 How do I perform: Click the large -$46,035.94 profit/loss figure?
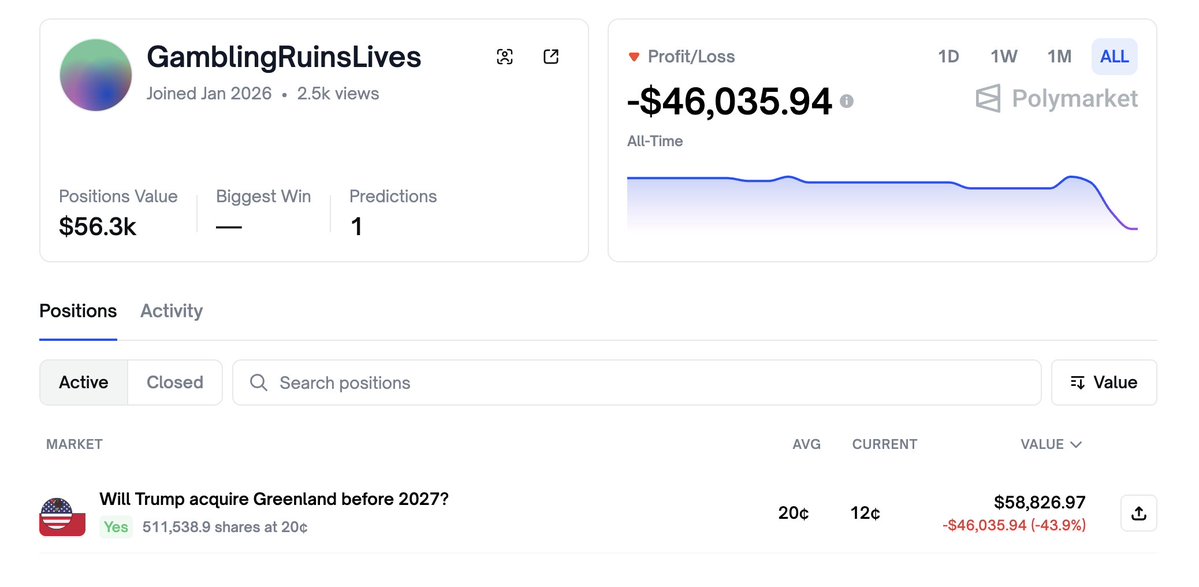[x=729, y=102]
